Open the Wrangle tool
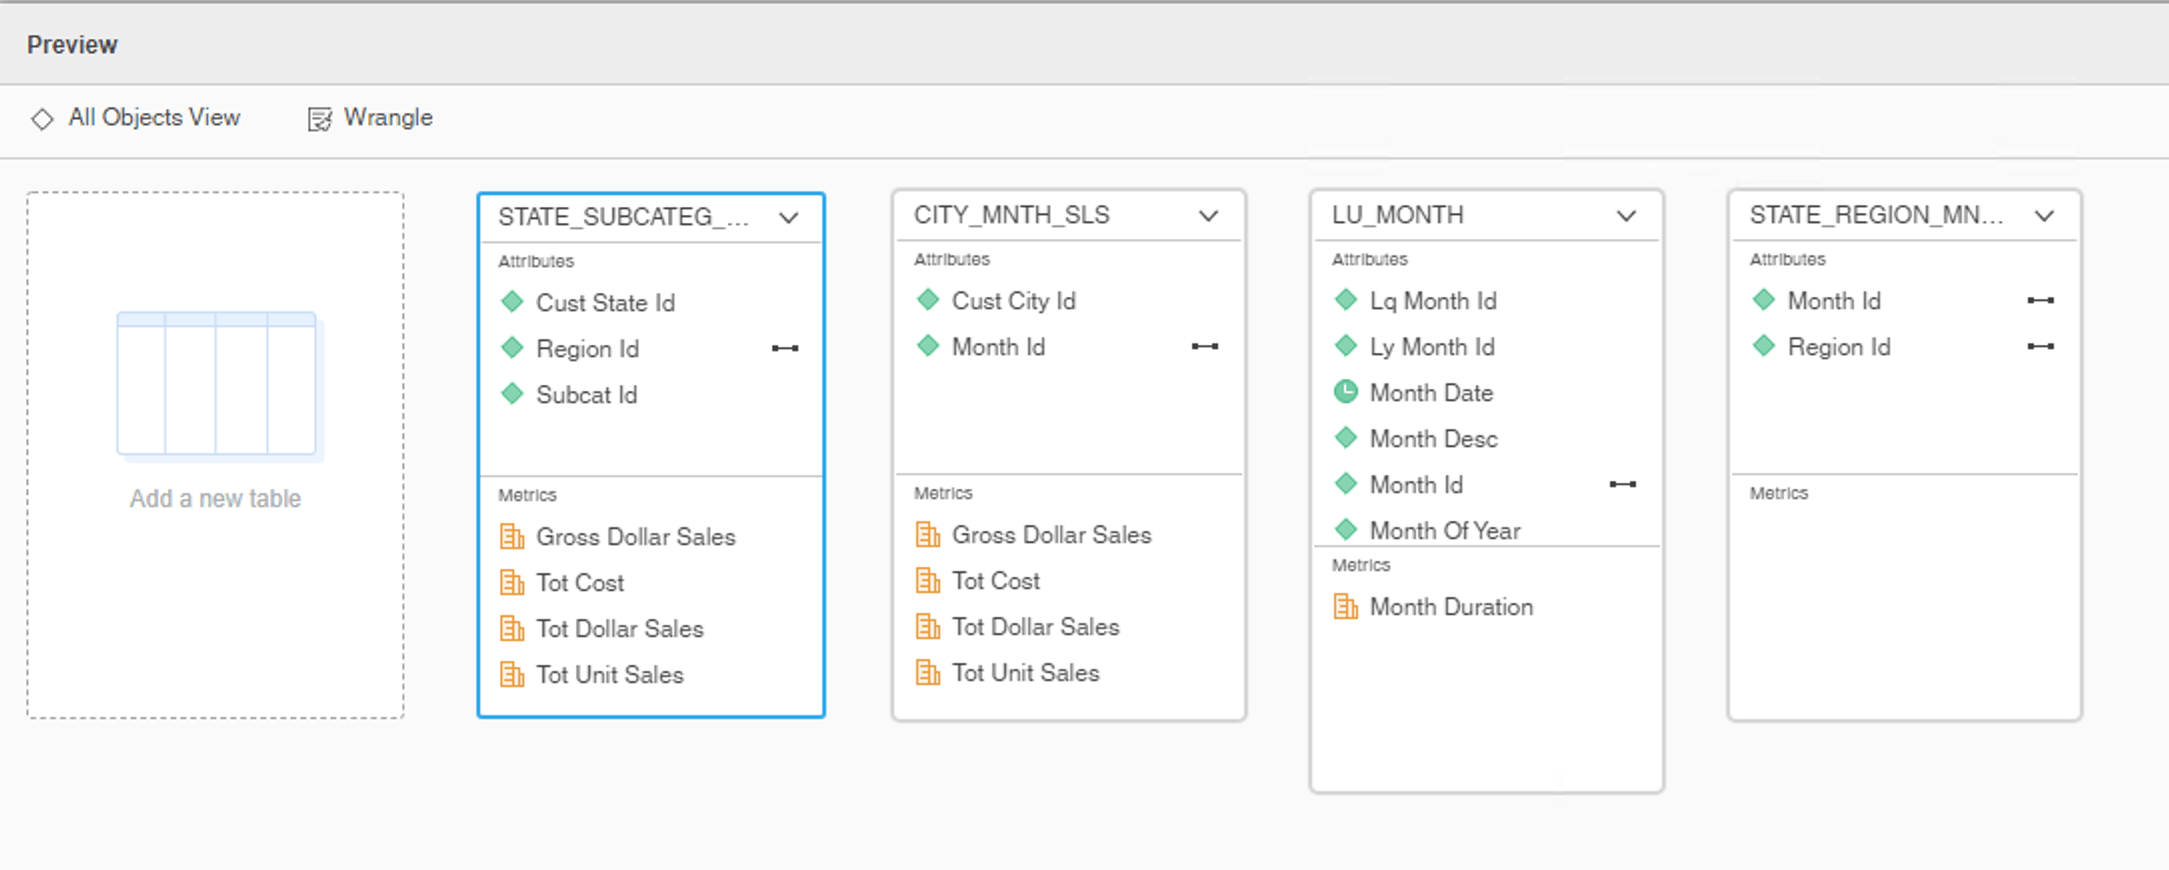The height and width of the screenshot is (870, 2169). (x=370, y=118)
